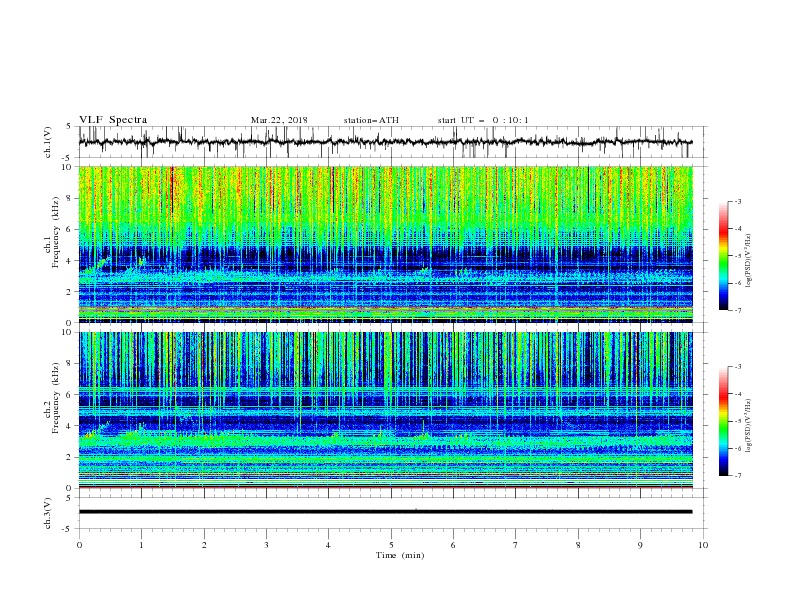This screenshot has width=792, height=612.
Task: Click ch.1 color bar tick "-3"
Action: 737,201
